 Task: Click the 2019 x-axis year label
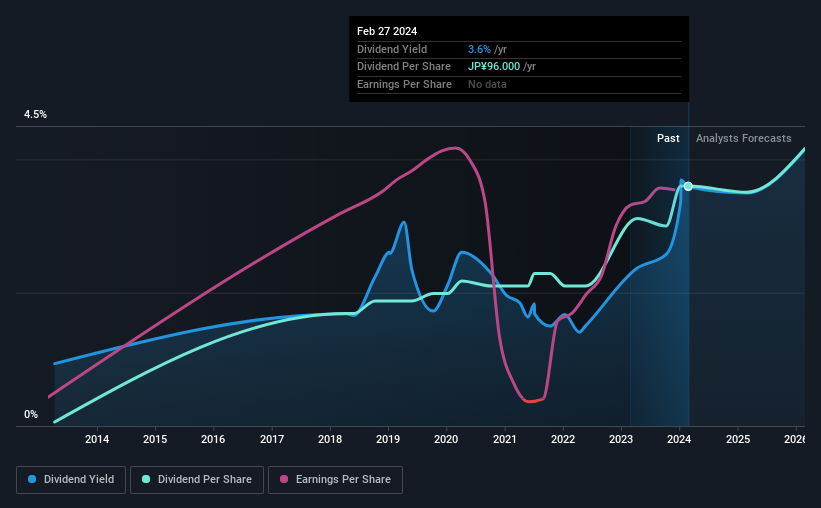coord(388,439)
